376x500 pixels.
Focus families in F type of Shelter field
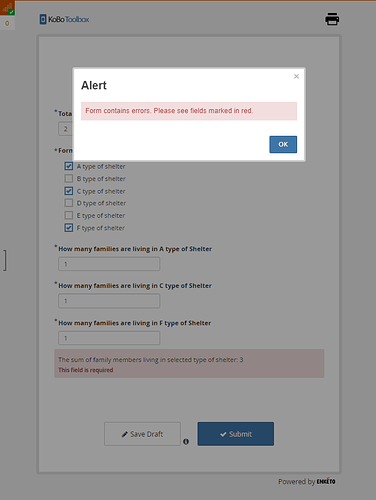pos(109,338)
